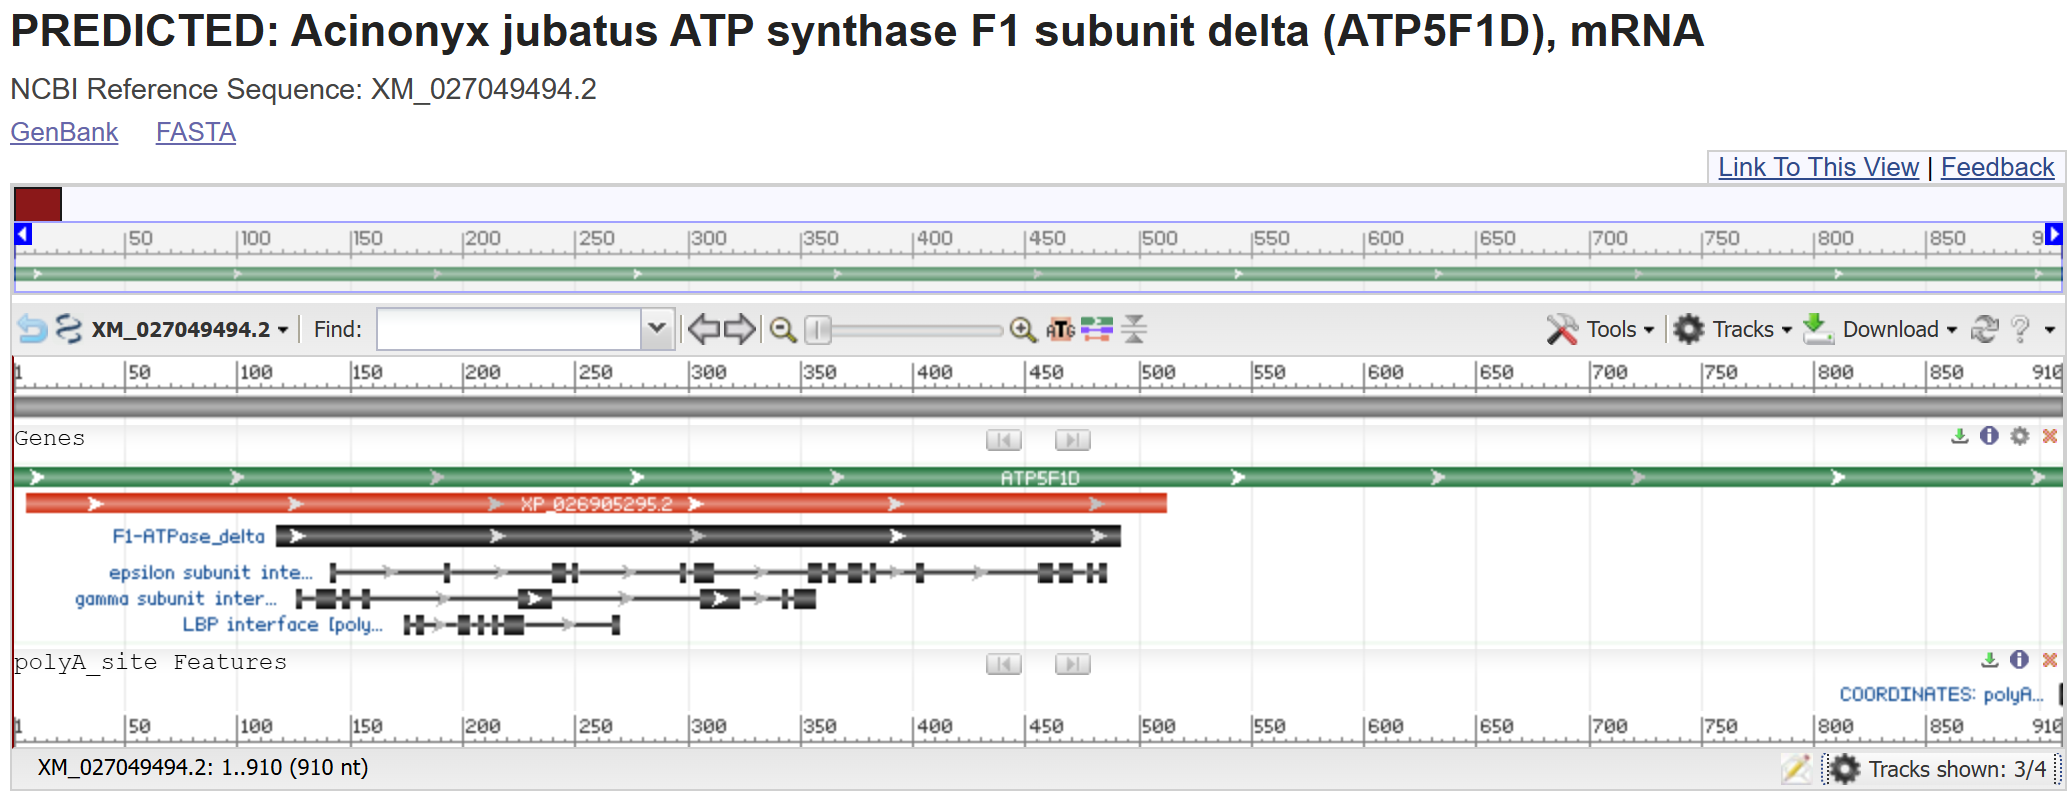The width and height of the screenshot is (2070, 800).
Task: Download the polyA_site Features track data
Action: 1989,660
